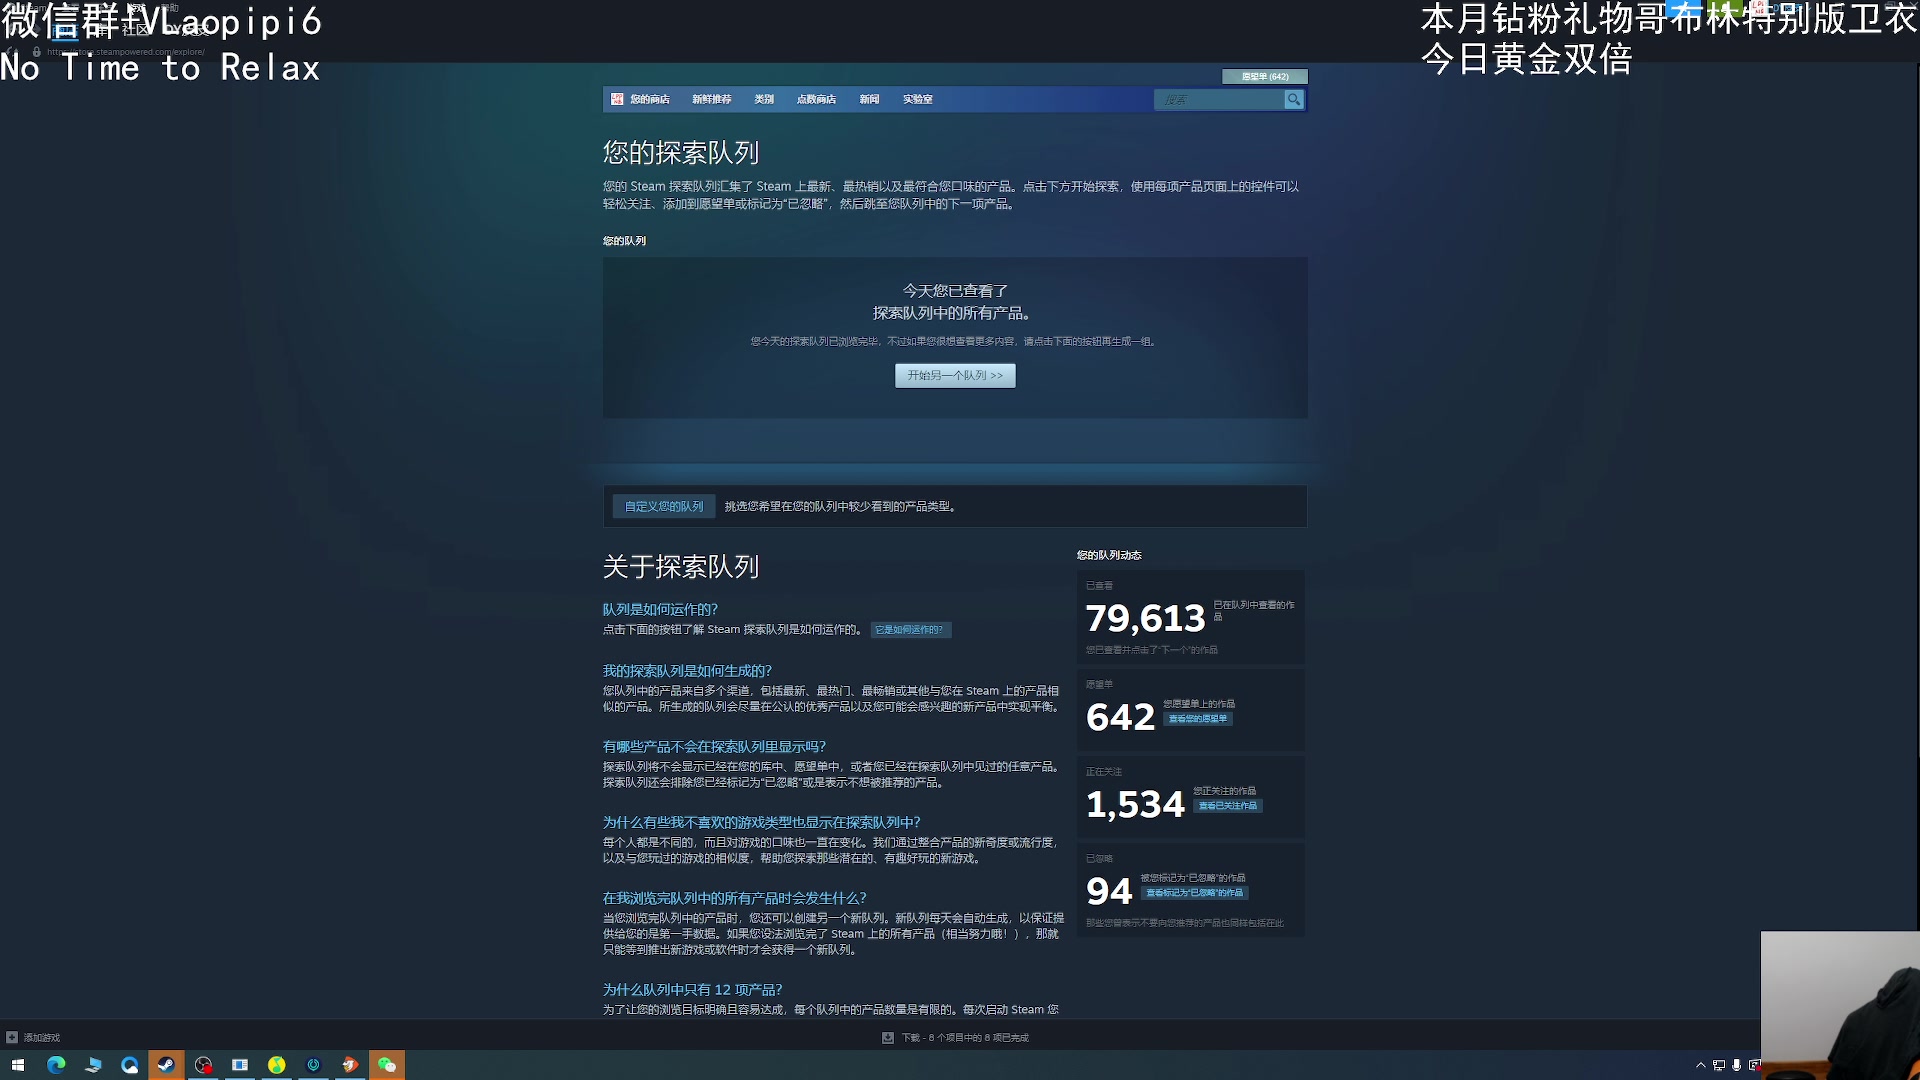Viewport: 1920px width, 1080px height.
Task: Open the downloads status 下载 - 8 个项目
Action: click(965, 1037)
